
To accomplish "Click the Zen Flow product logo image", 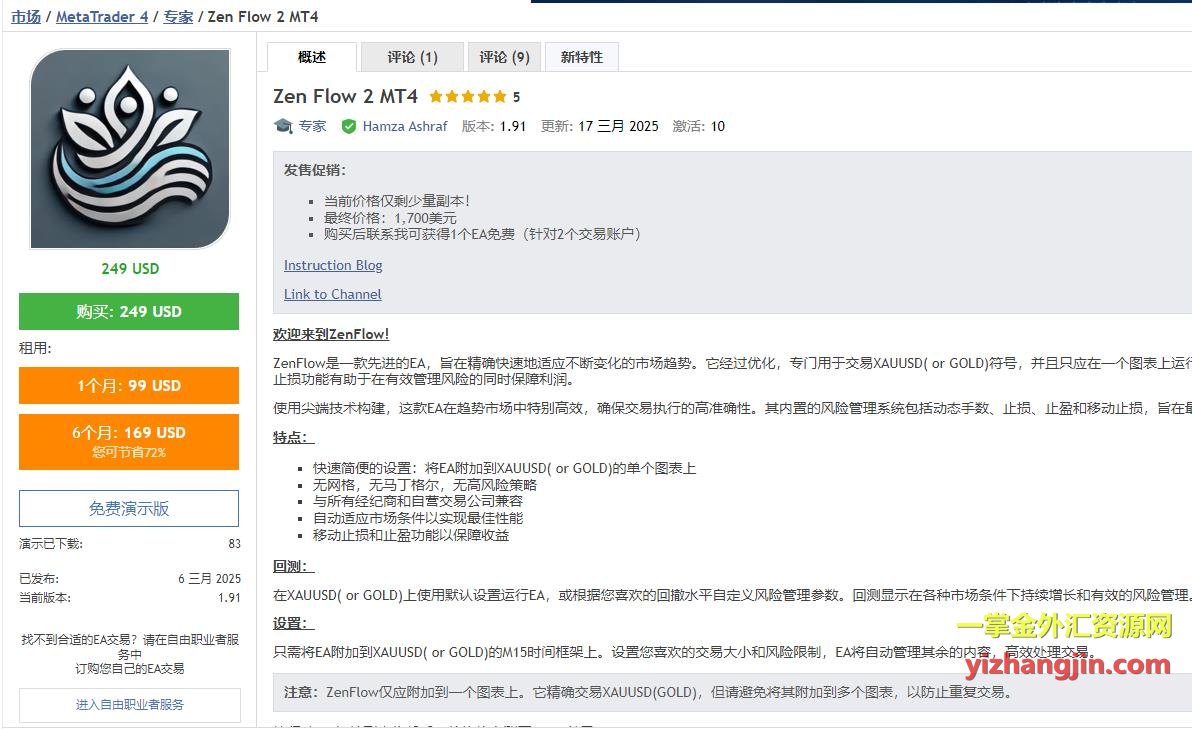I will [x=130, y=149].
